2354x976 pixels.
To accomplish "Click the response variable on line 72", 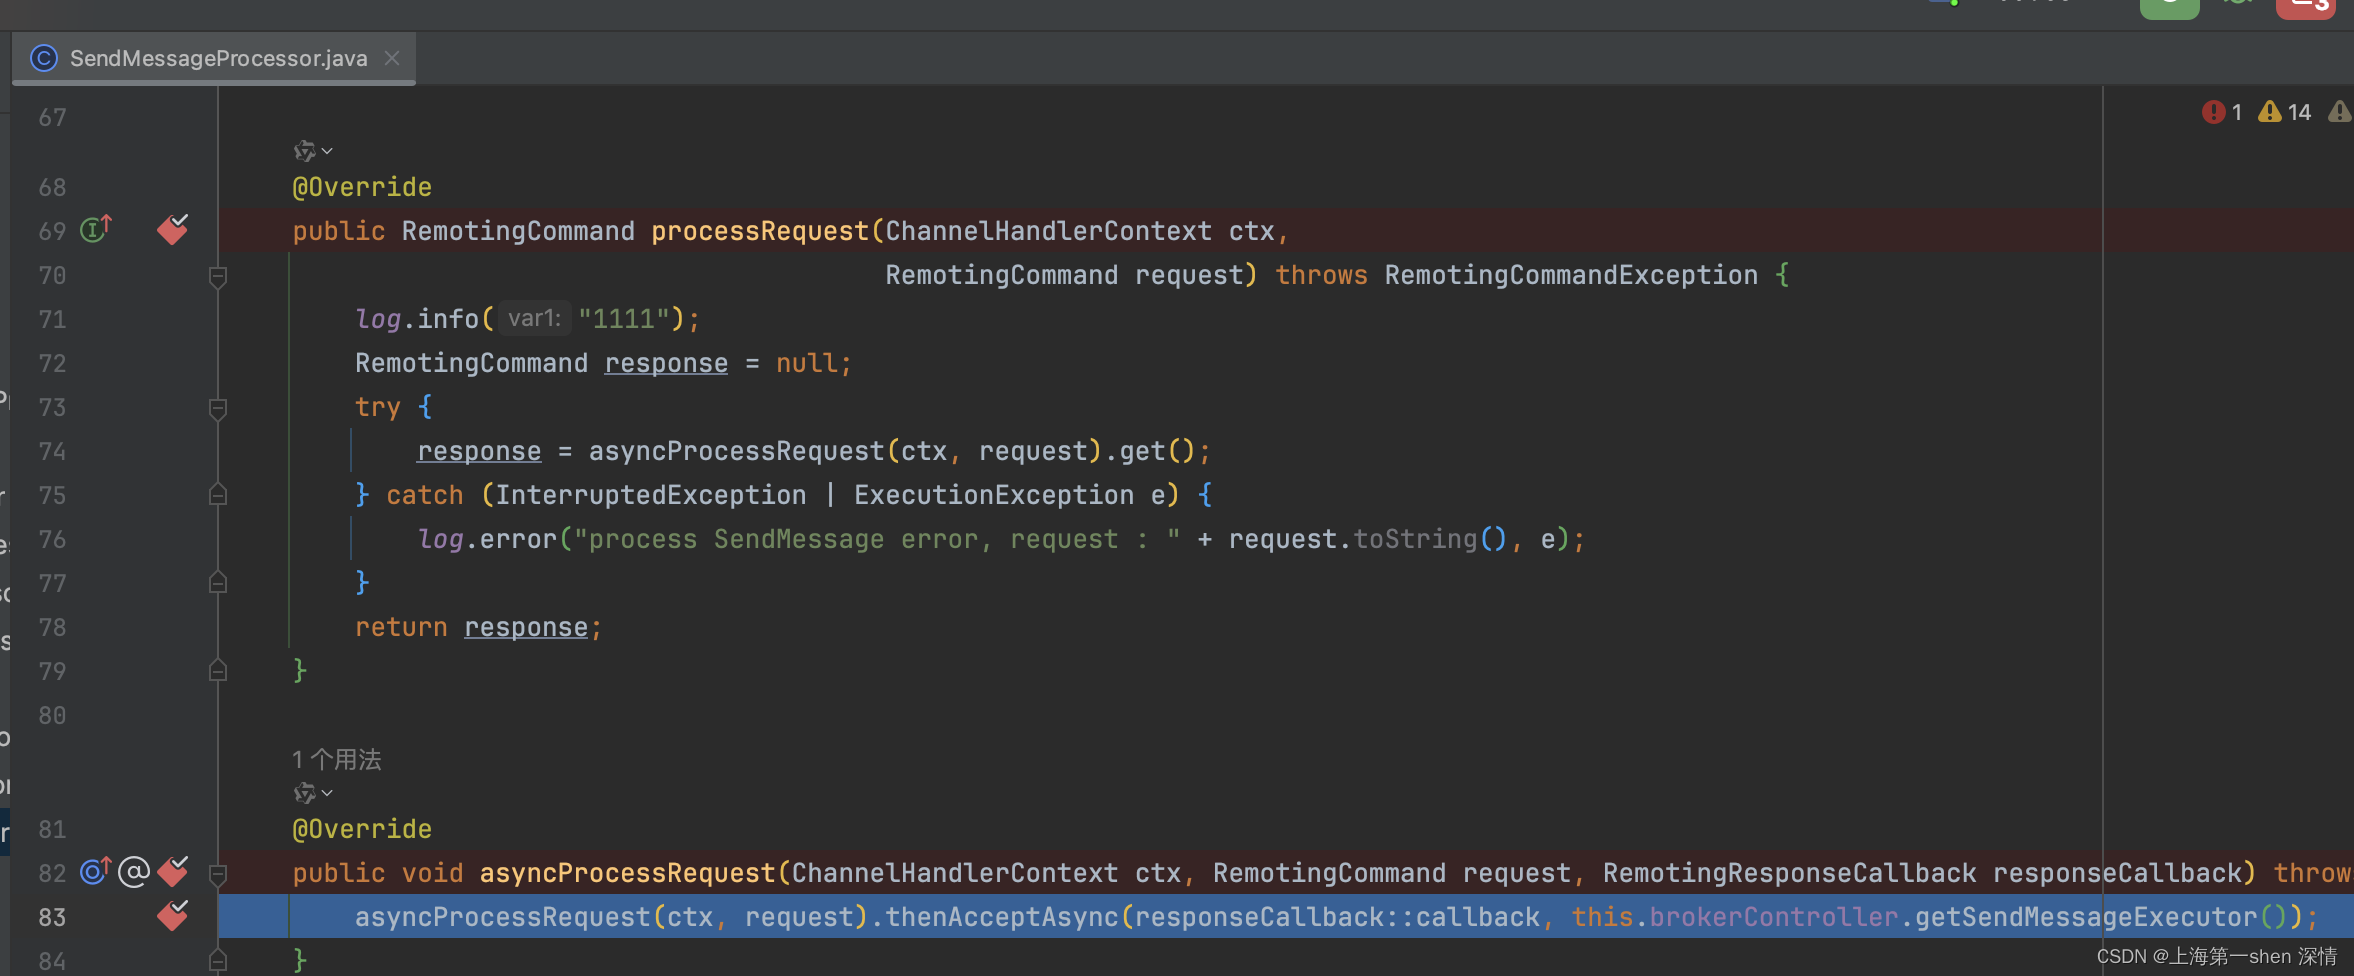I will tap(666, 363).
